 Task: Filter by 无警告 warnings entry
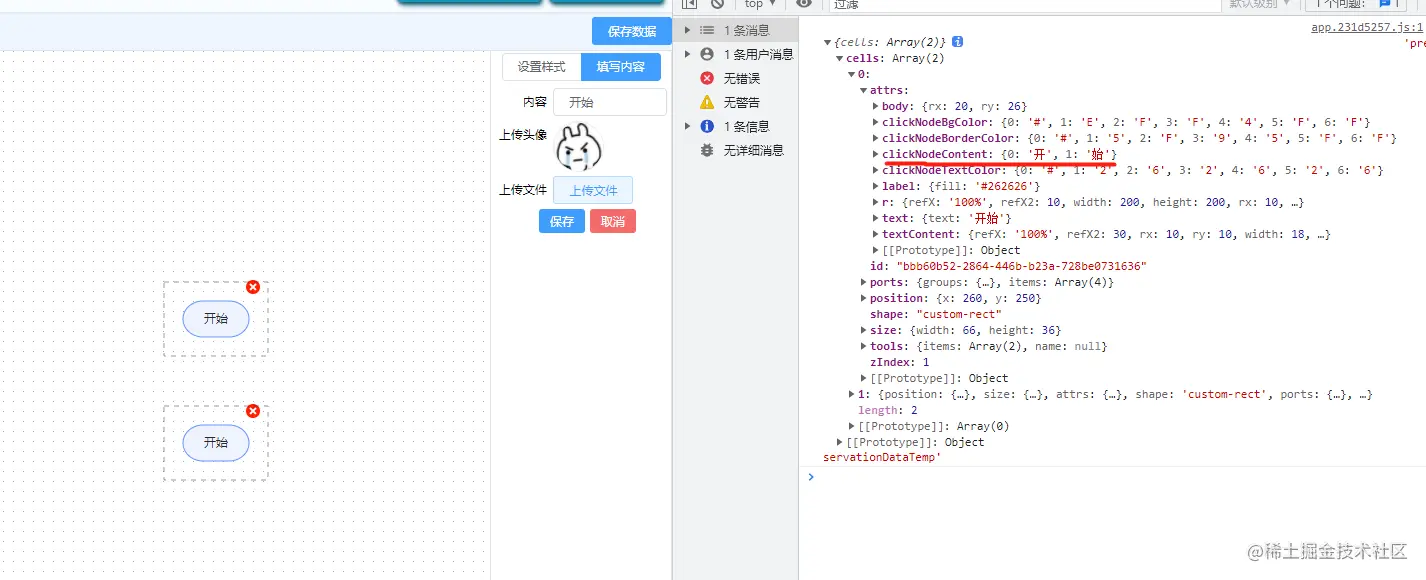click(x=740, y=102)
